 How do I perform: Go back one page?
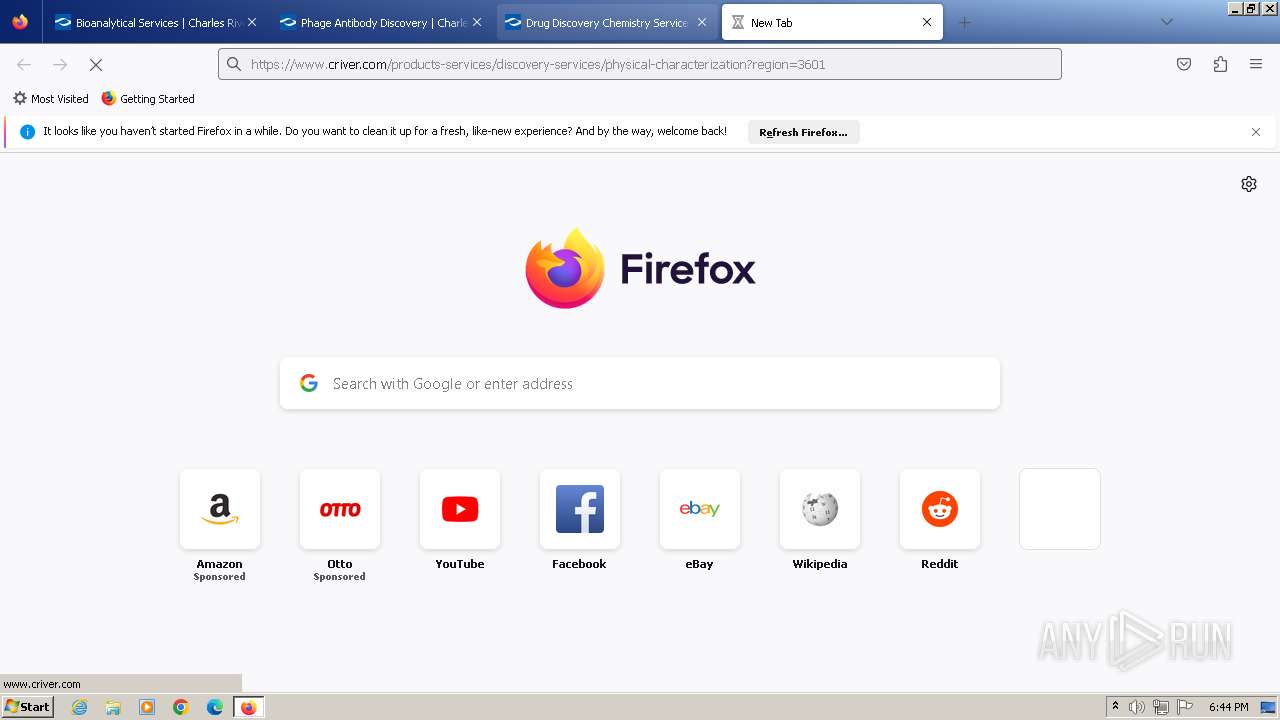tap(24, 64)
